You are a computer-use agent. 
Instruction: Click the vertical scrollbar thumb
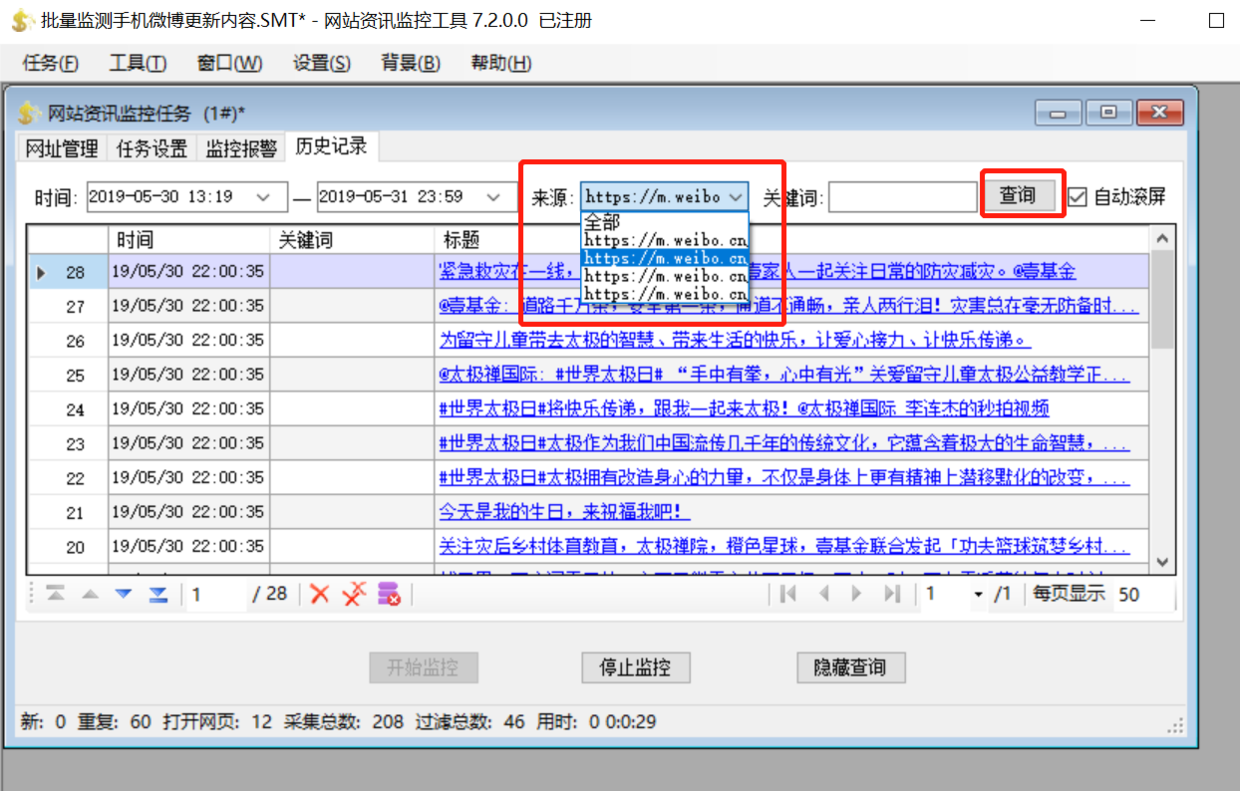(x=1162, y=300)
